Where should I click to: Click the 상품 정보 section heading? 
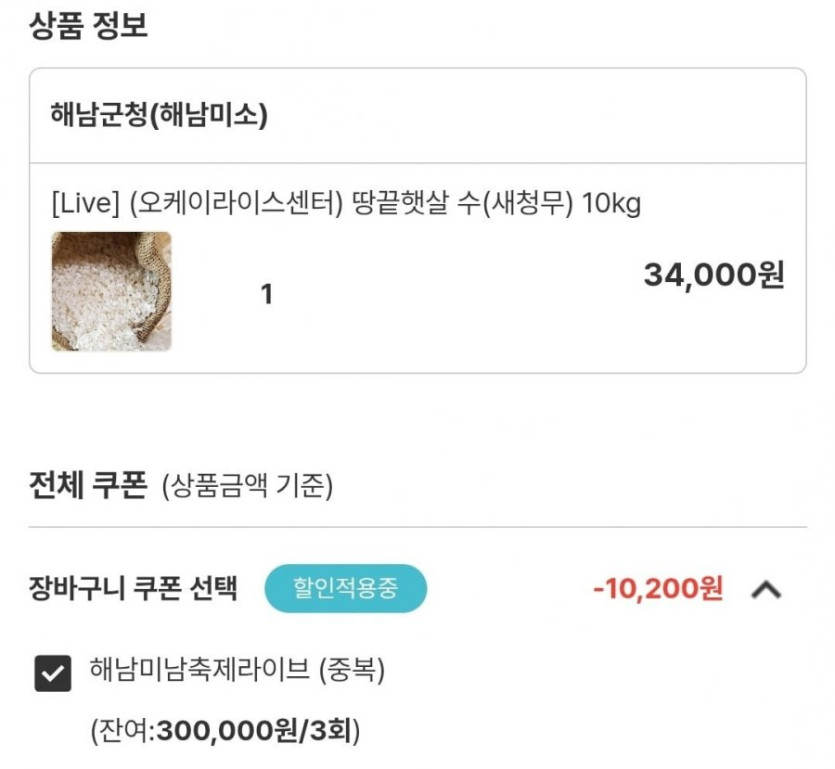point(88,25)
